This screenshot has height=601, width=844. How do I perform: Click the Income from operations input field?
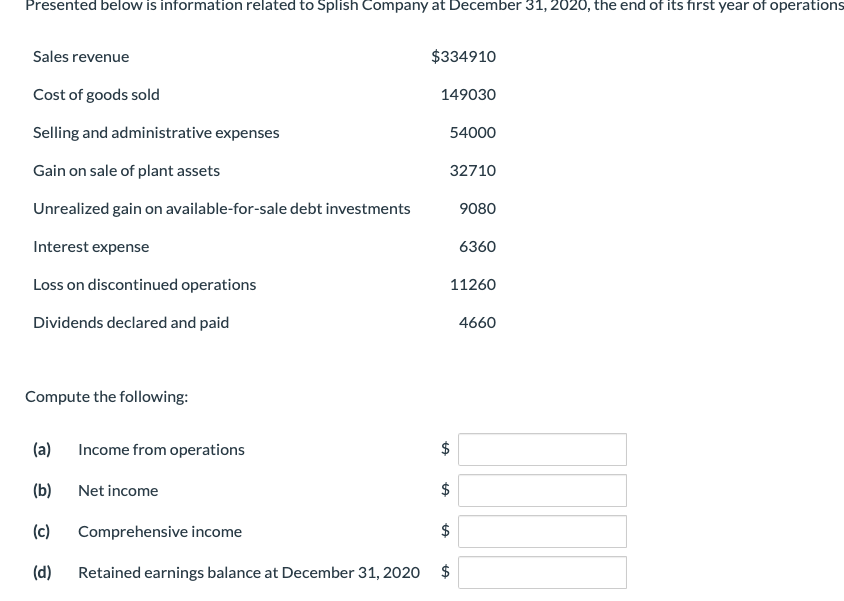click(541, 449)
